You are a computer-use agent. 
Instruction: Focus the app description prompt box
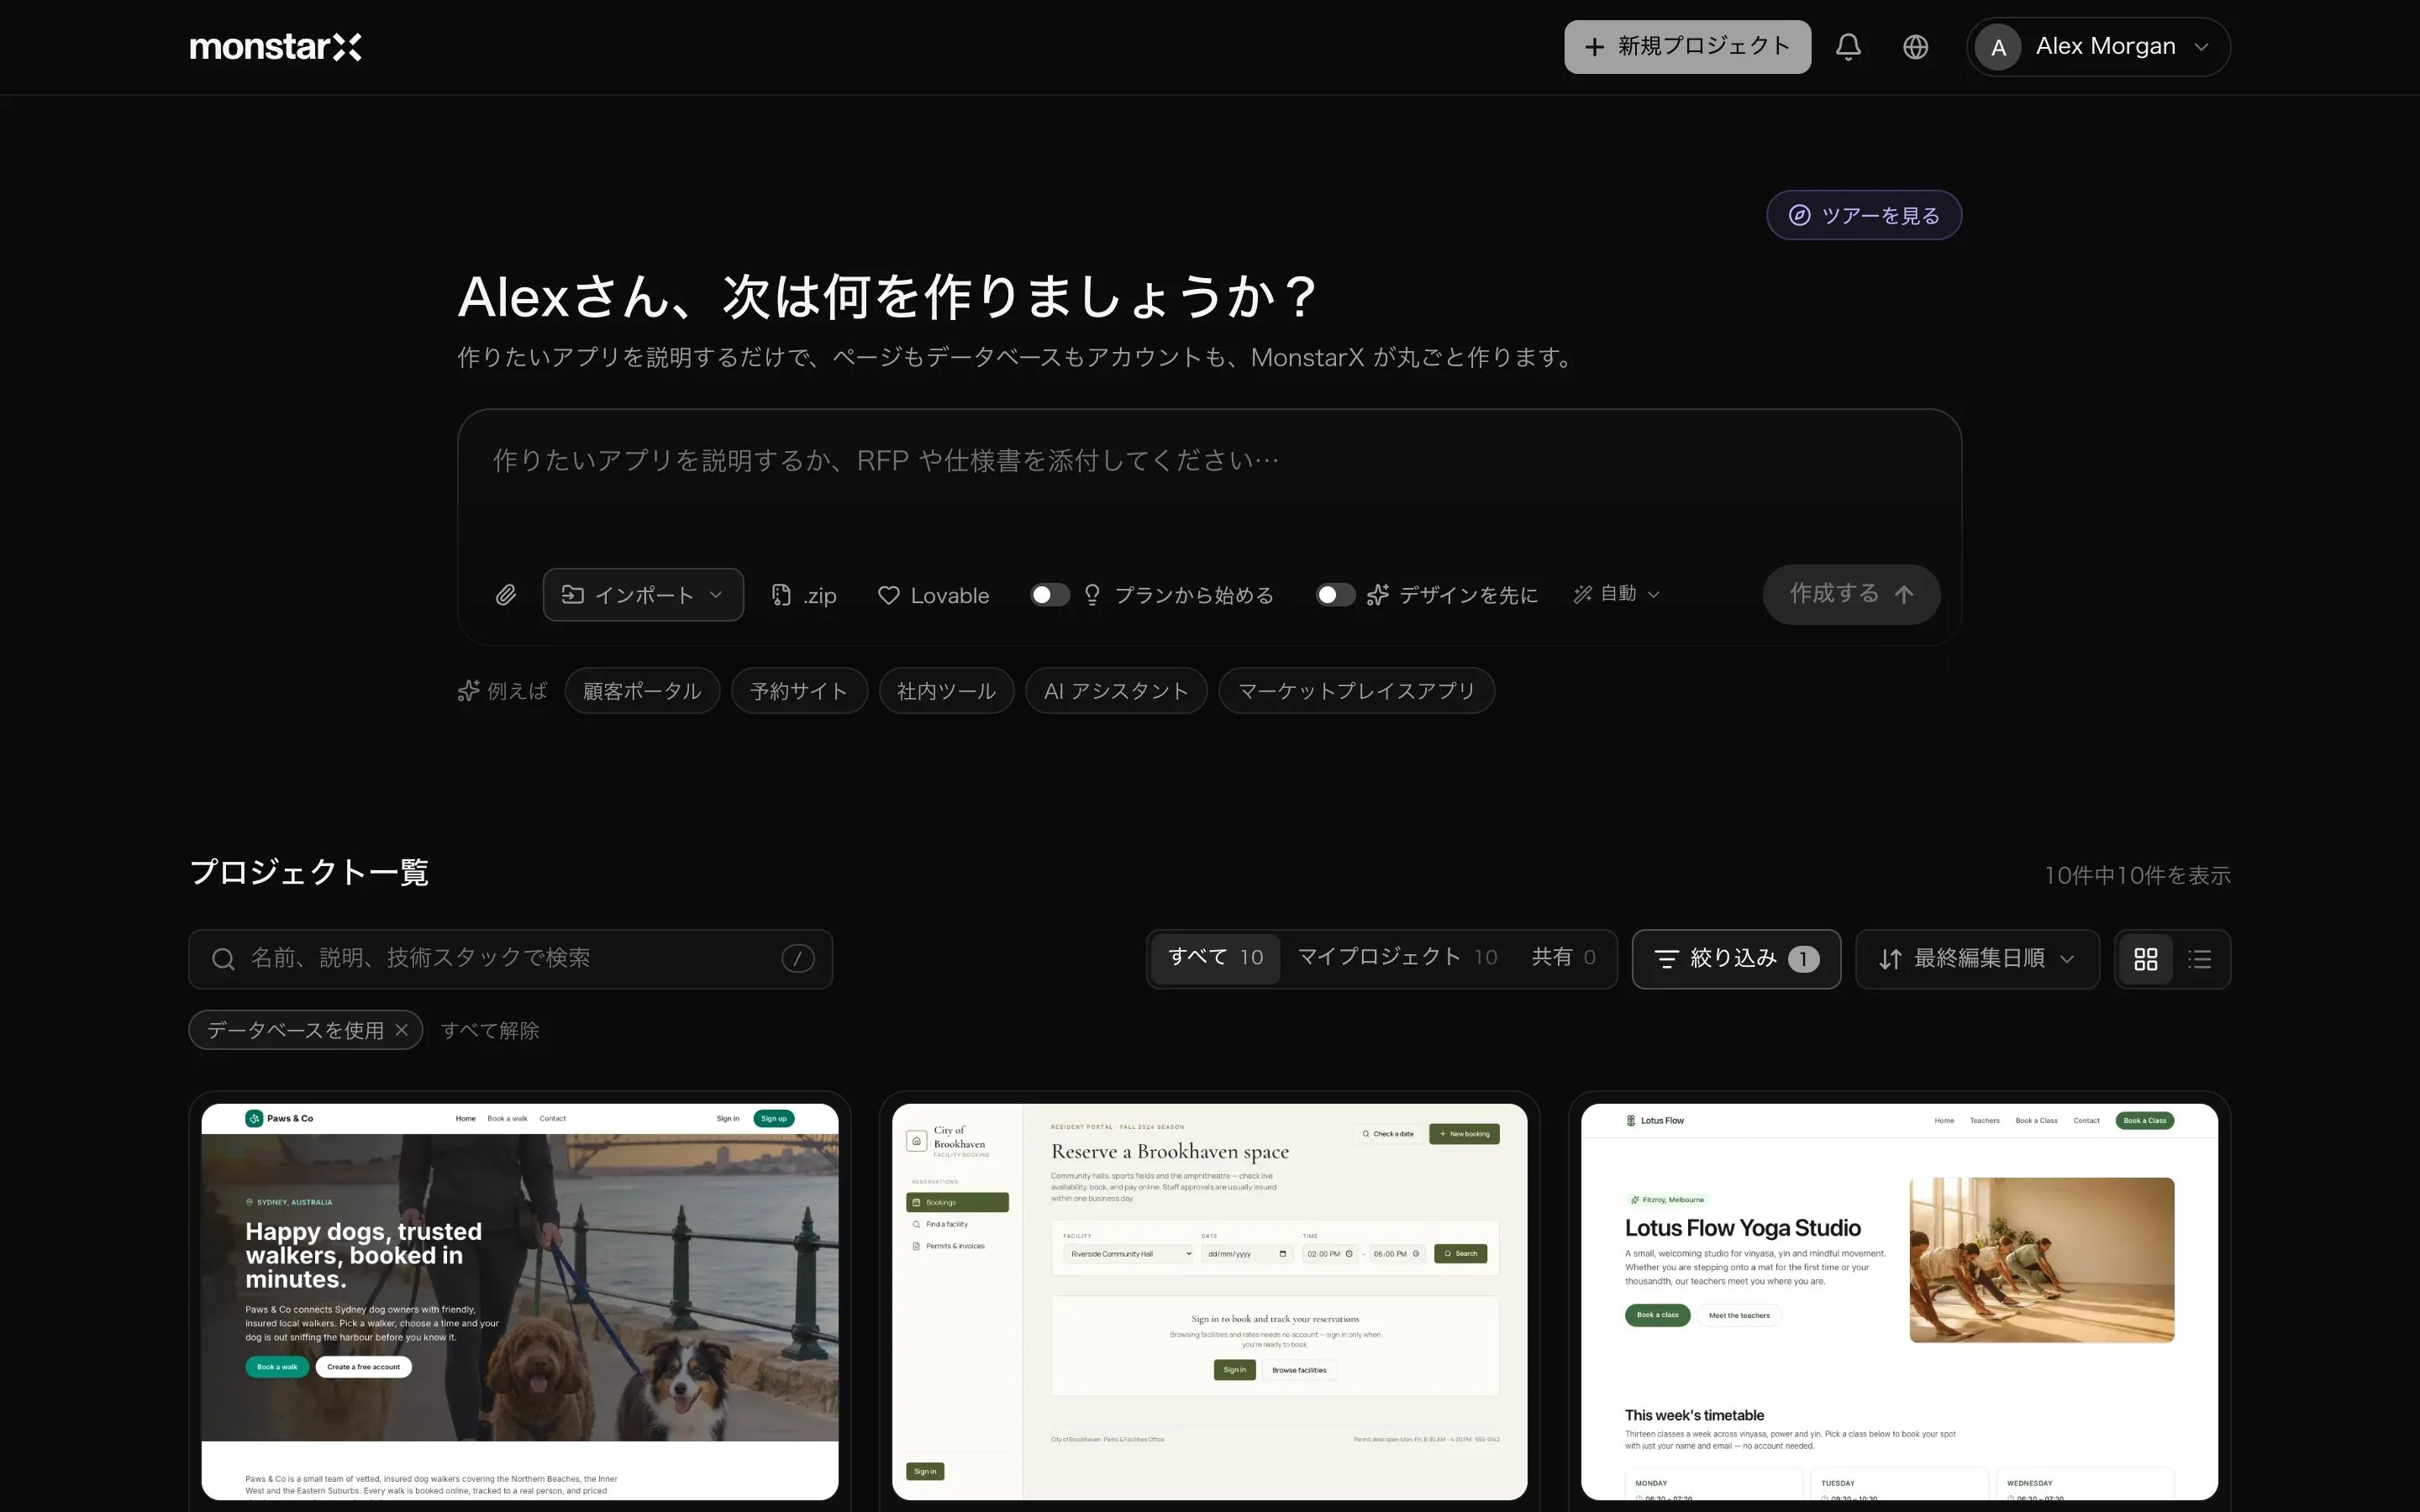coord(1209,485)
